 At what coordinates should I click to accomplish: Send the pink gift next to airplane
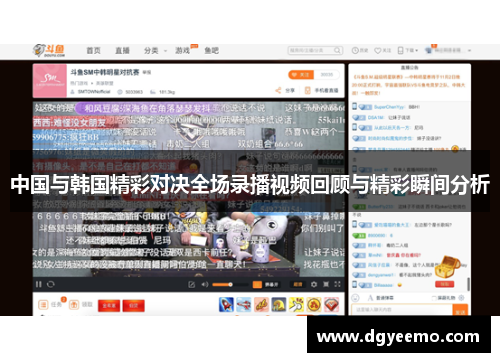pyautogui.click(x=261, y=305)
